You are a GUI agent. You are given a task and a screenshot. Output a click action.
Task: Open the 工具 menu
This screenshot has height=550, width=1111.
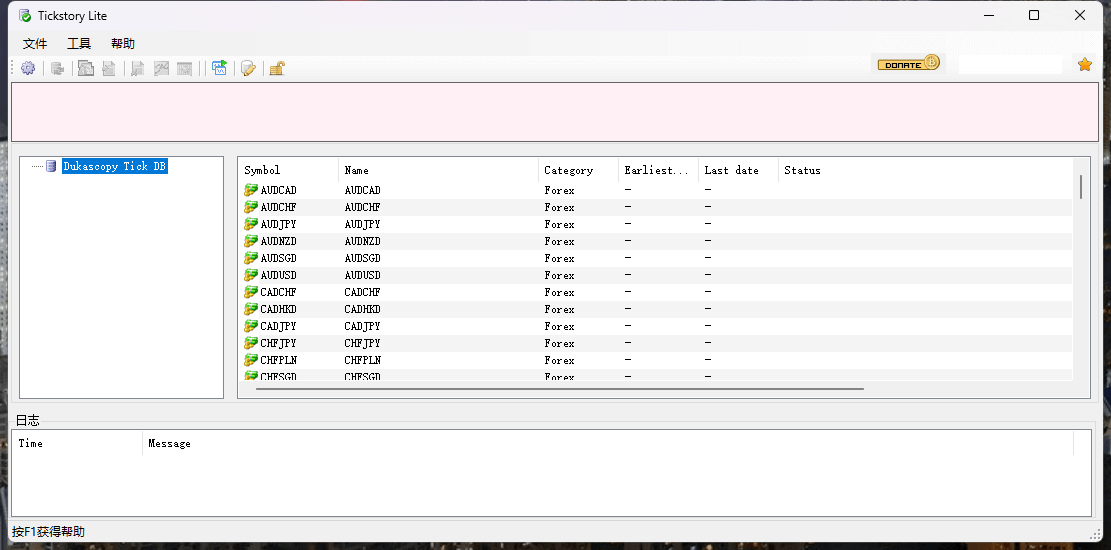pyautogui.click(x=79, y=44)
